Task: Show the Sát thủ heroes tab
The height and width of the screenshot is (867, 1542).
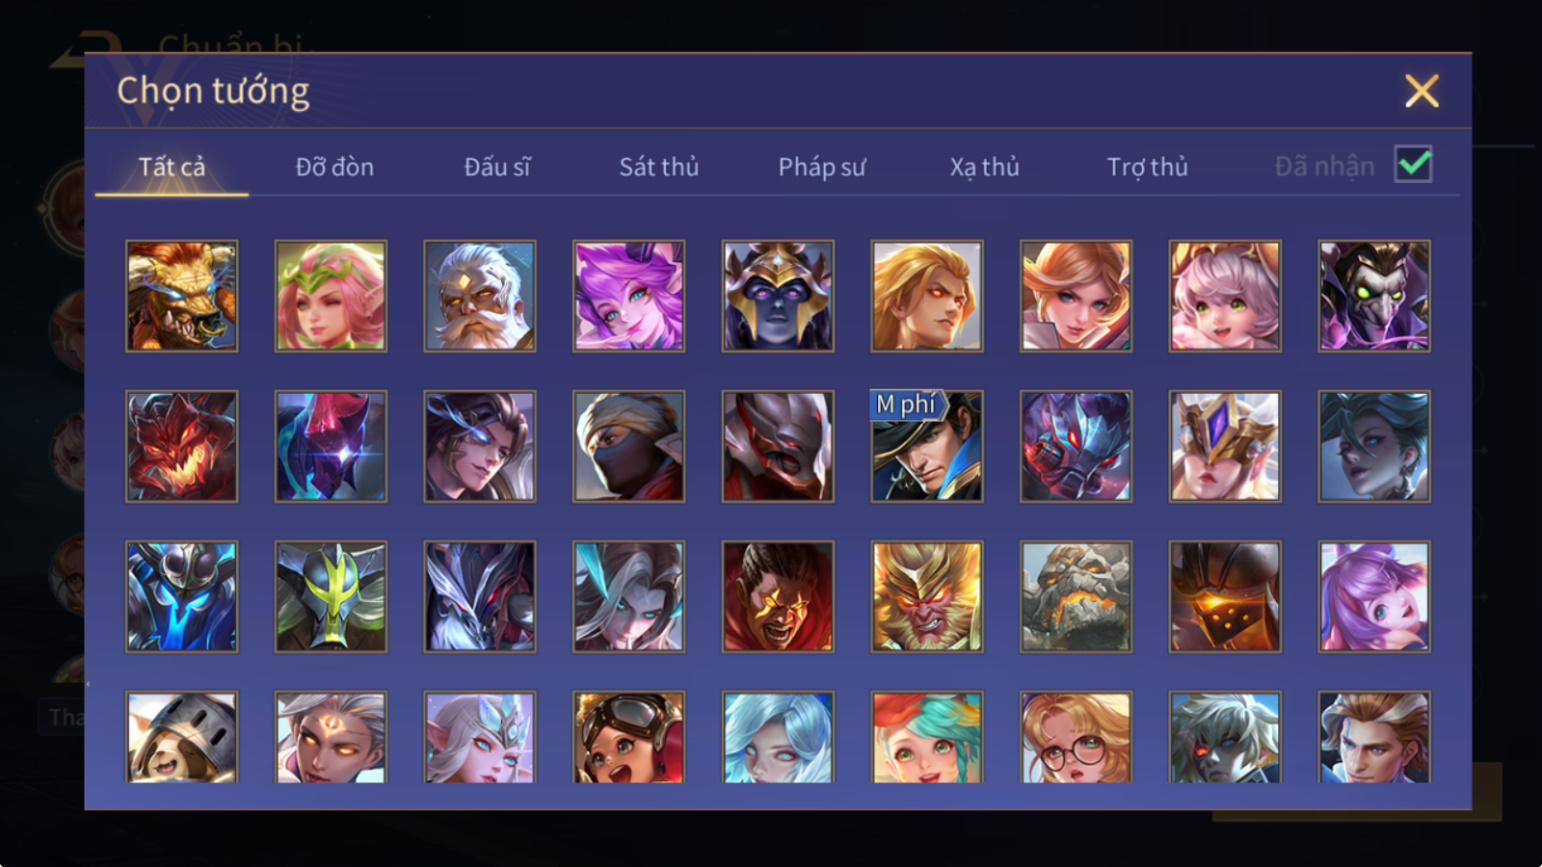Action: (659, 167)
